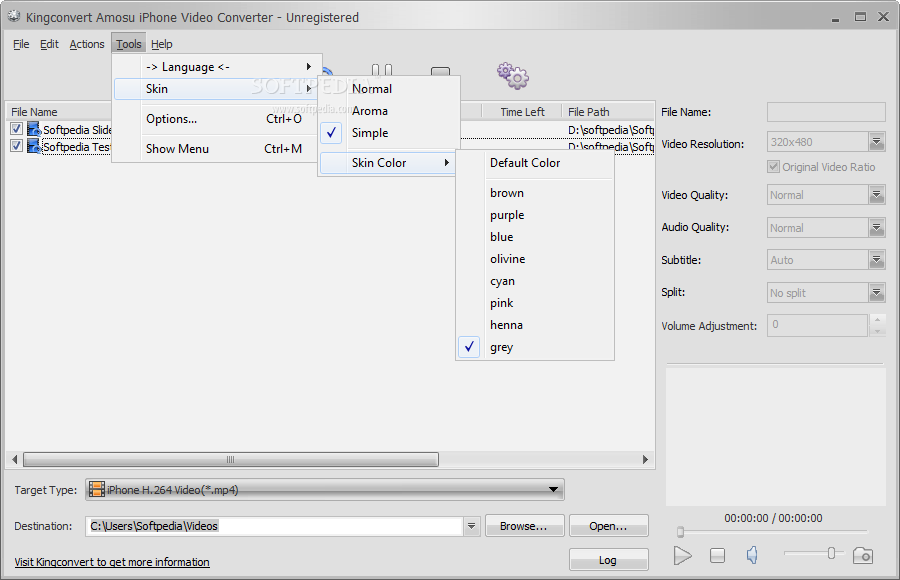900x580 pixels.
Task: Open the settings gears toolbar icon
Action: (513, 76)
